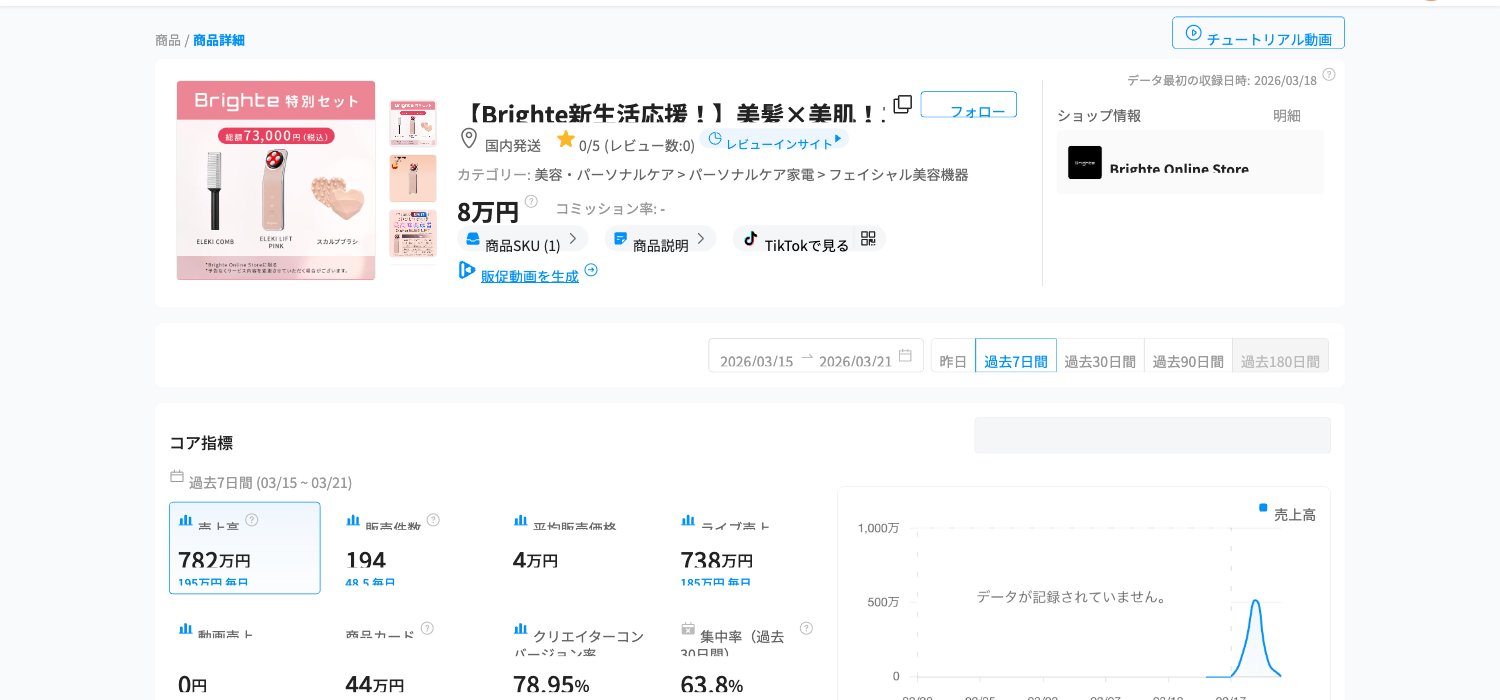Select the first product thumbnail image
The width and height of the screenshot is (1500, 700).
[x=413, y=122]
